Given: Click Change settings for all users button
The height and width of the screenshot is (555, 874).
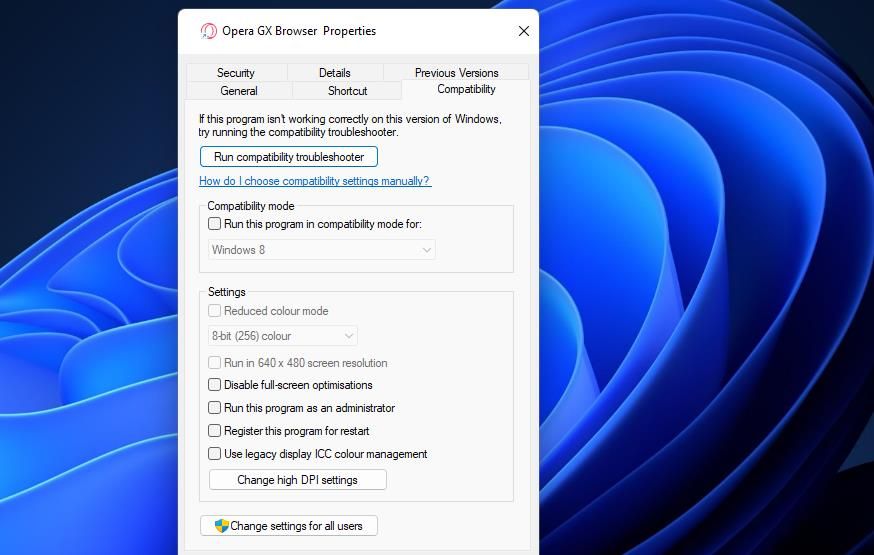Looking at the screenshot, I should (289, 525).
